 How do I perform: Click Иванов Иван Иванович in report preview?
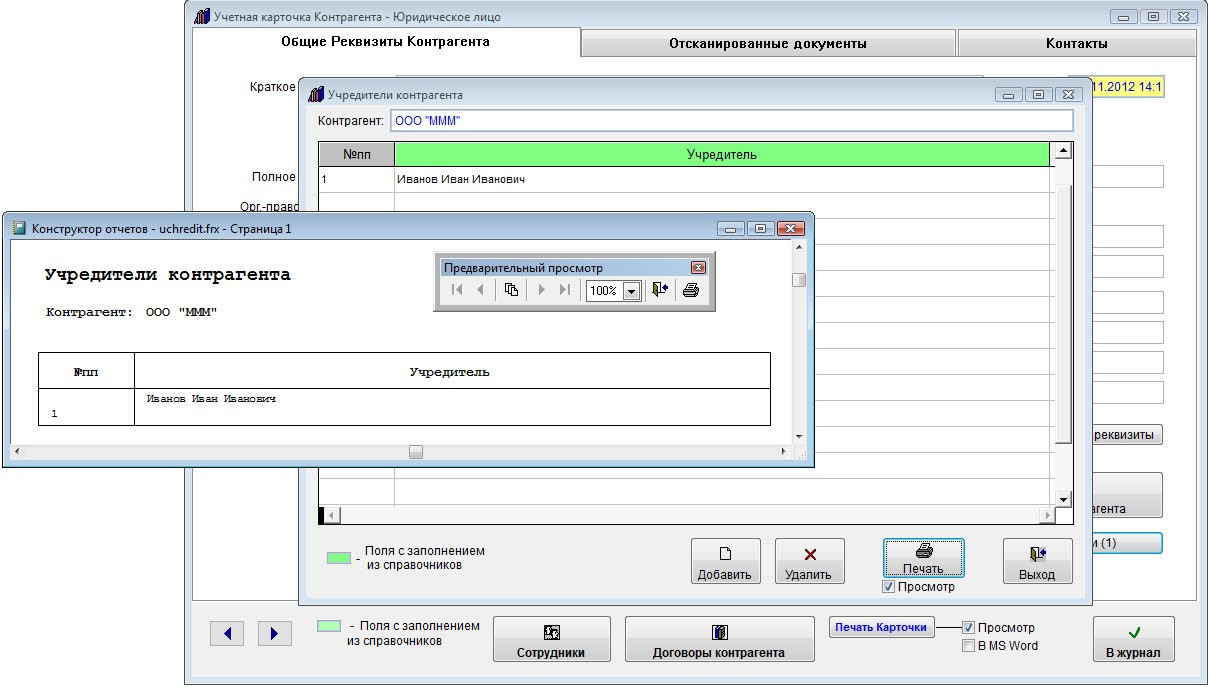click(211, 399)
